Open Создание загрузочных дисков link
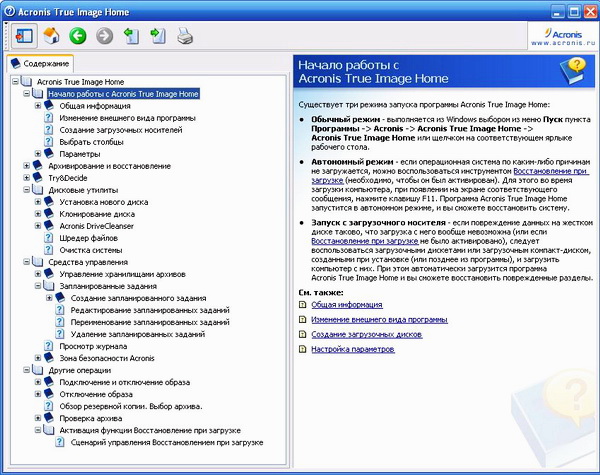Screen dimensions: 600x475 click(367, 335)
